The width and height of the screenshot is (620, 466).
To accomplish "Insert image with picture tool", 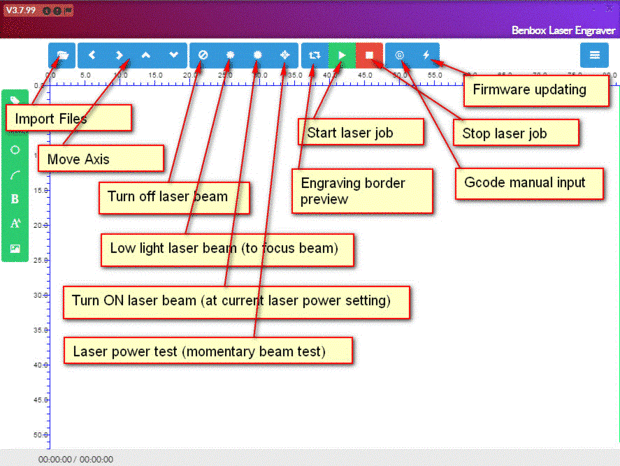I will [x=15, y=248].
